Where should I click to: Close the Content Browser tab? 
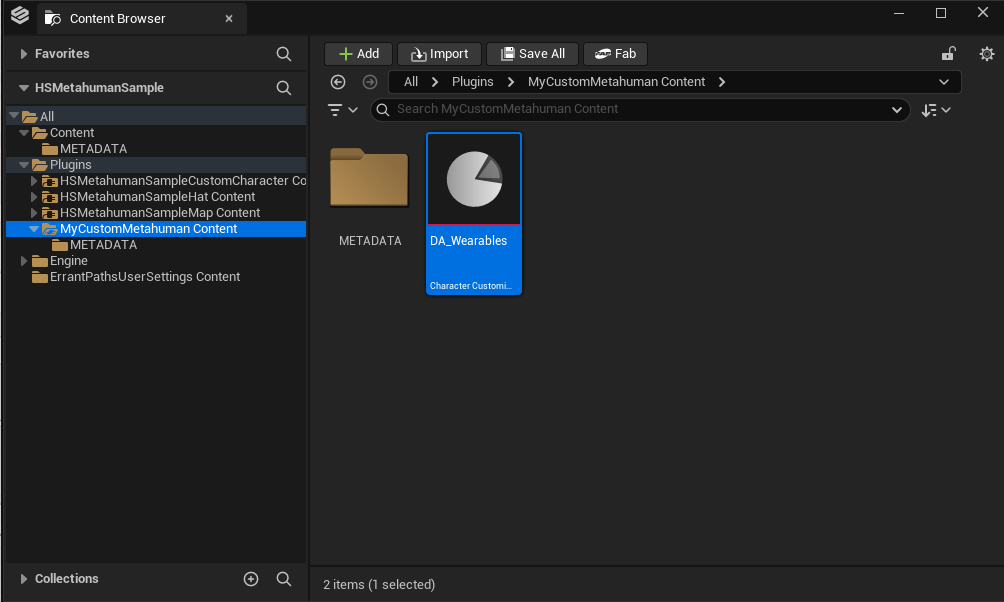click(229, 19)
